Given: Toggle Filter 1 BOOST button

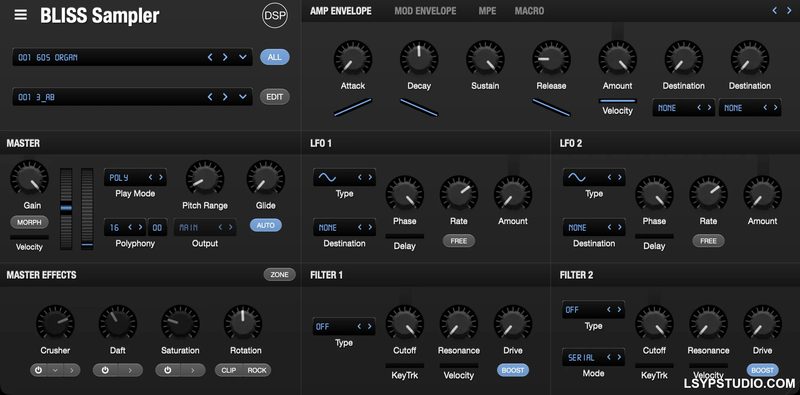Looking at the screenshot, I should (x=513, y=371).
